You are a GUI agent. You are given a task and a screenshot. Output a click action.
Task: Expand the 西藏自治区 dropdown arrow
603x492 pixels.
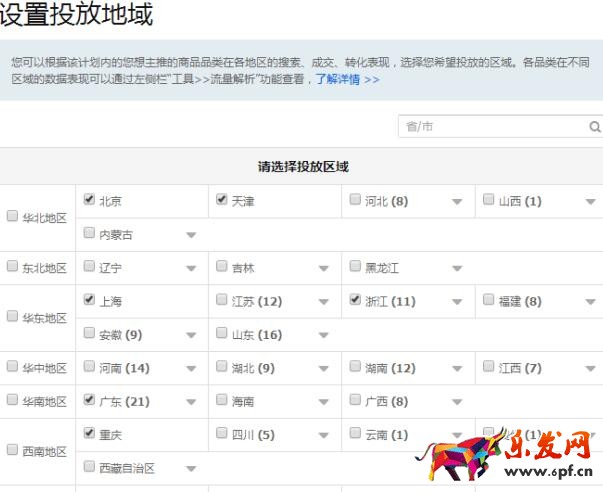191,468
